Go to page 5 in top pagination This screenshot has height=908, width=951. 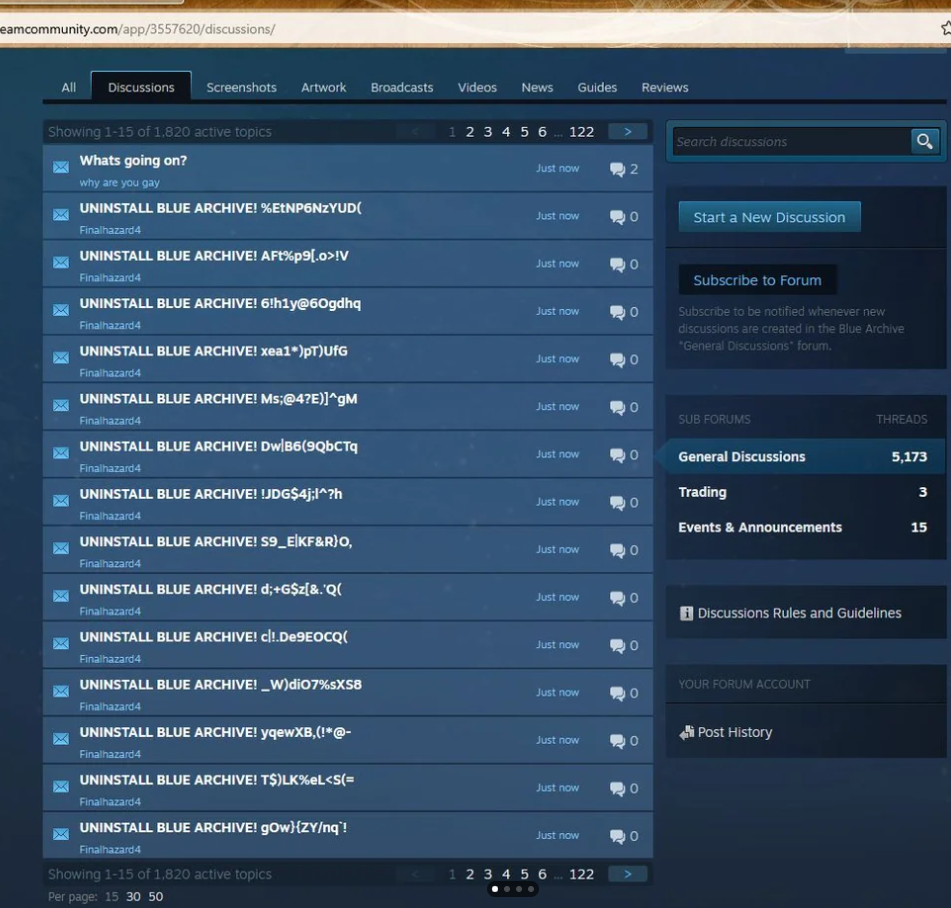524,132
